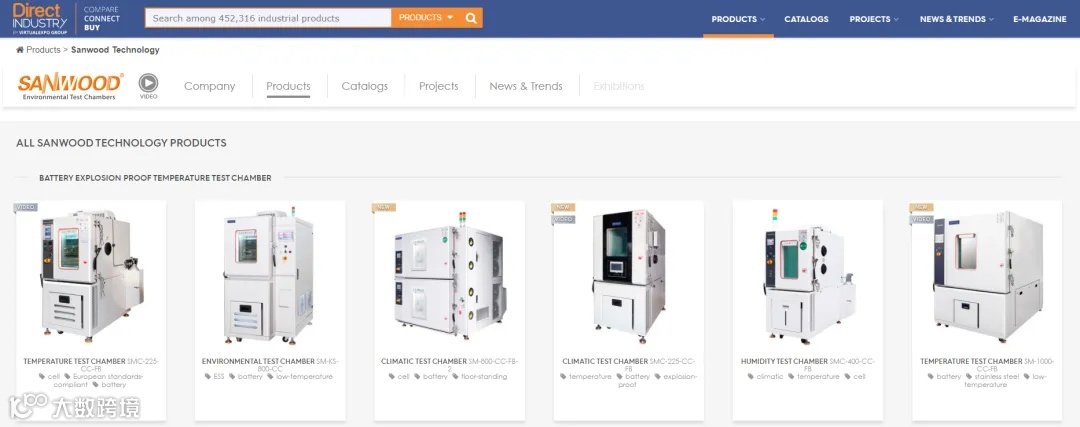Click the DirectIndustry logo
The width and height of the screenshot is (1080, 427).
click(x=40, y=19)
